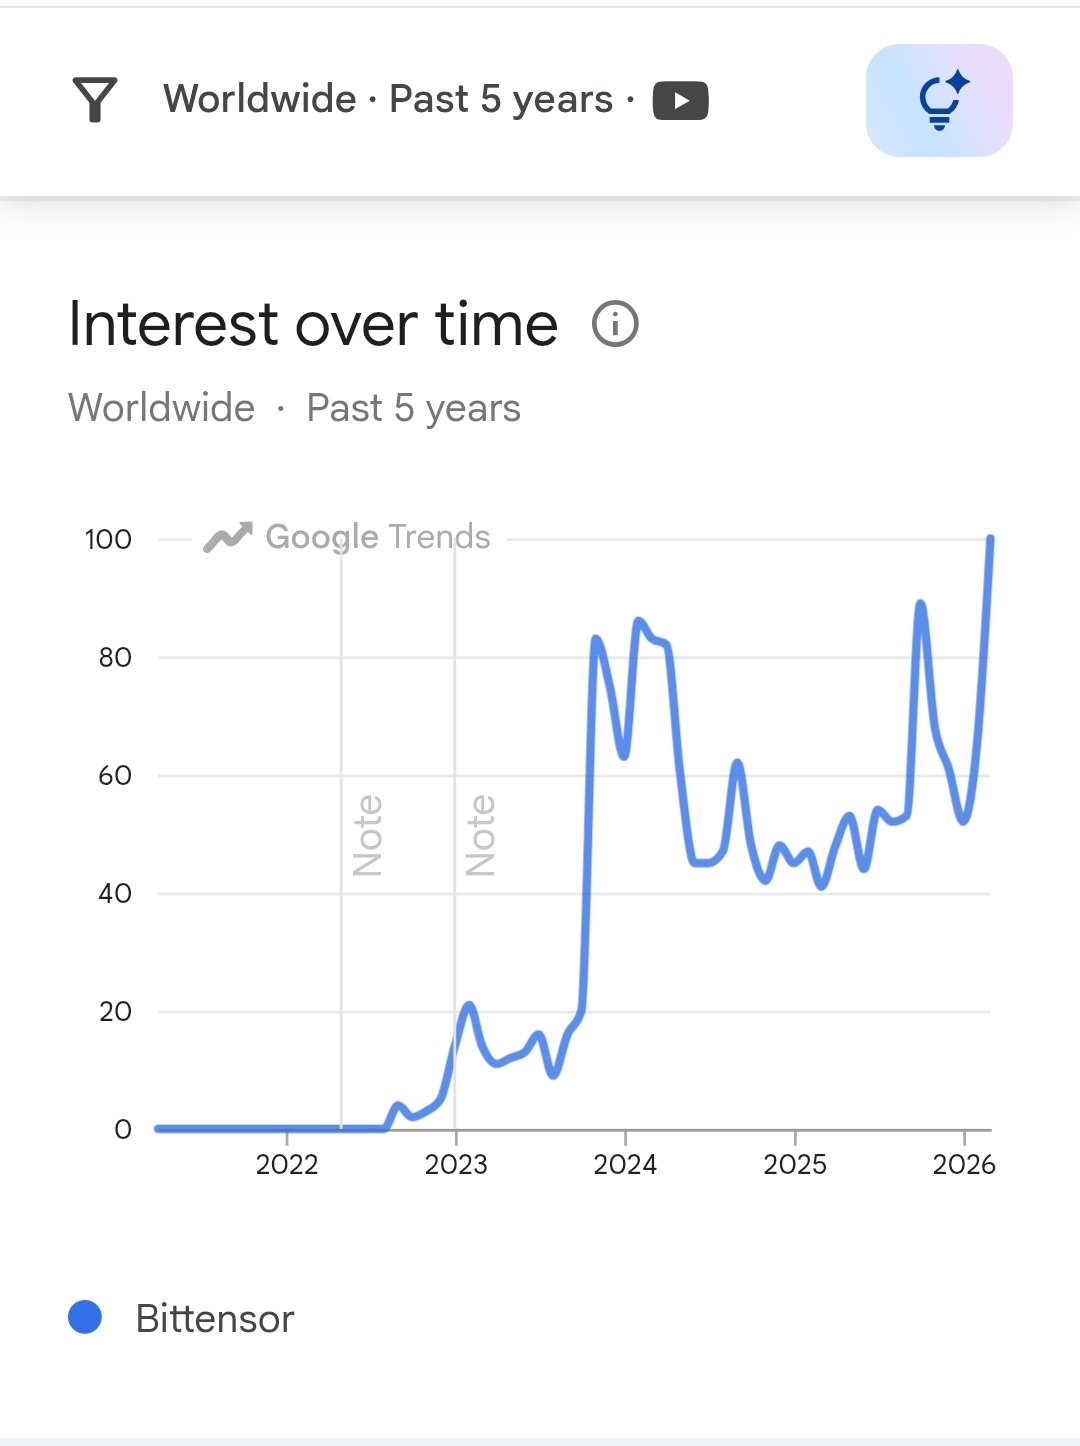The image size is (1080, 1446).
Task: Open the filter funnel icon
Action: (x=95, y=100)
